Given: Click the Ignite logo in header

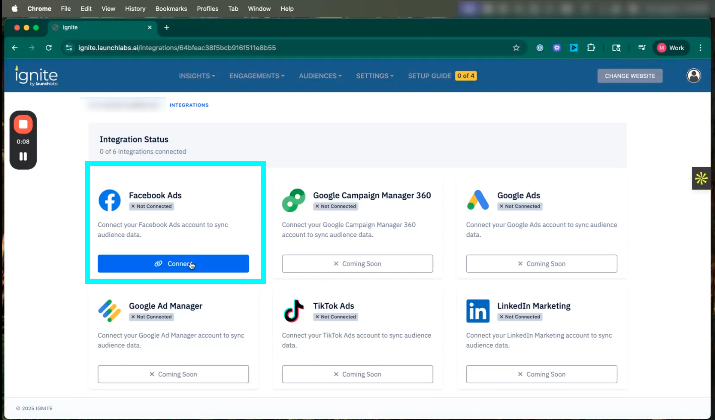Looking at the screenshot, I should (35, 76).
